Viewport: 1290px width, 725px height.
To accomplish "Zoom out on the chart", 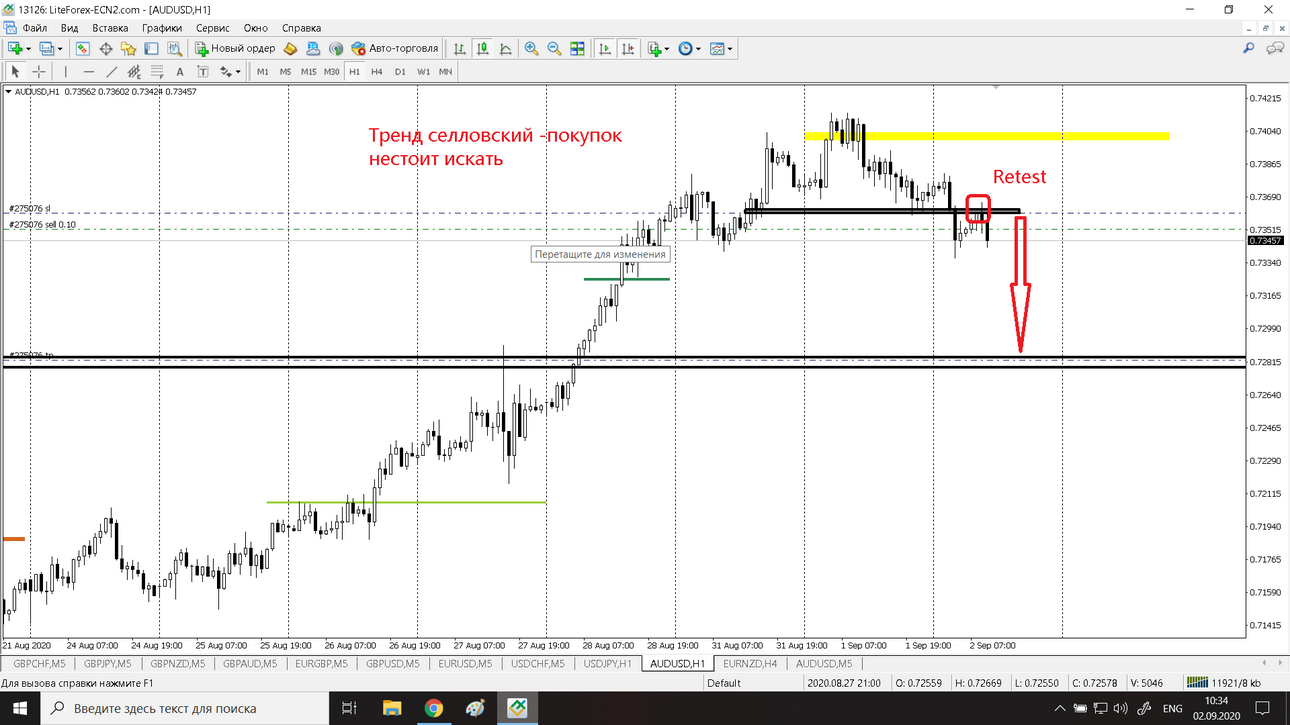I will [x=554, y=48].
